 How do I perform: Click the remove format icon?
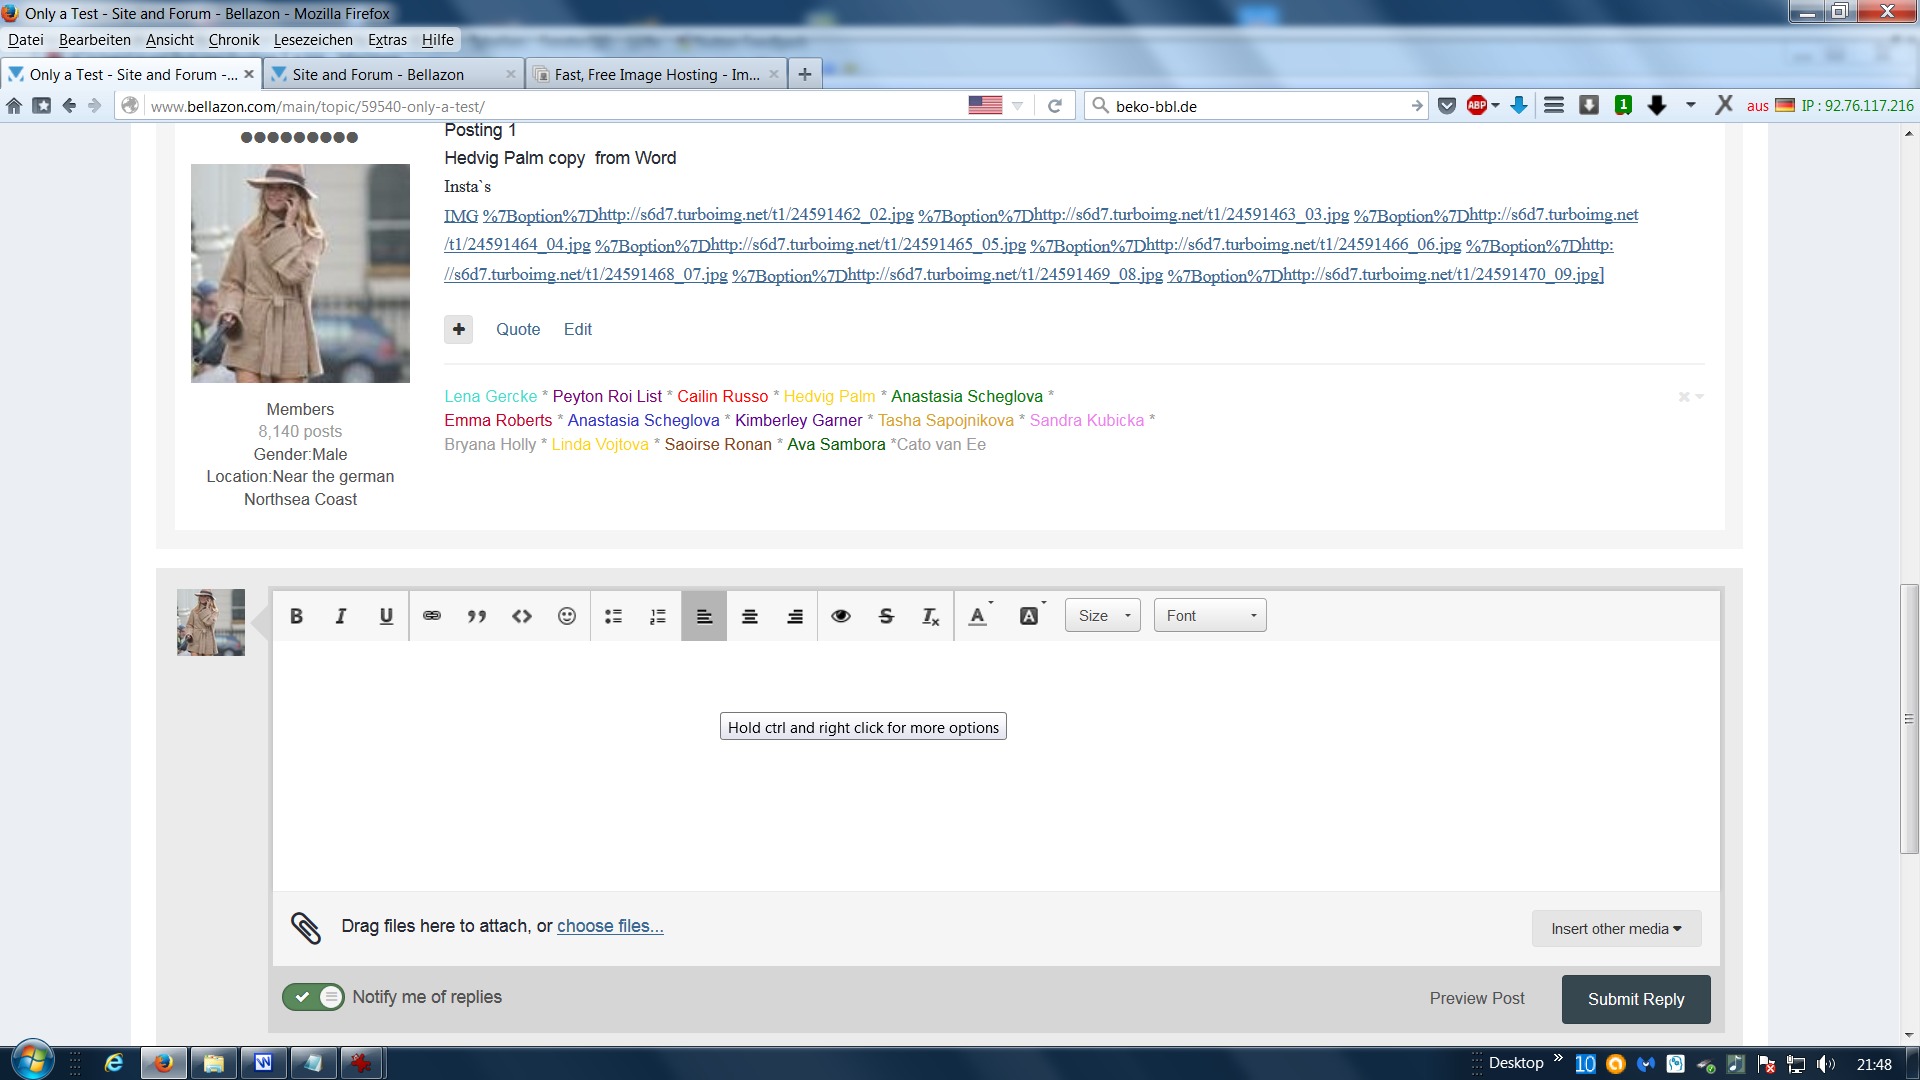coord(930,616)
